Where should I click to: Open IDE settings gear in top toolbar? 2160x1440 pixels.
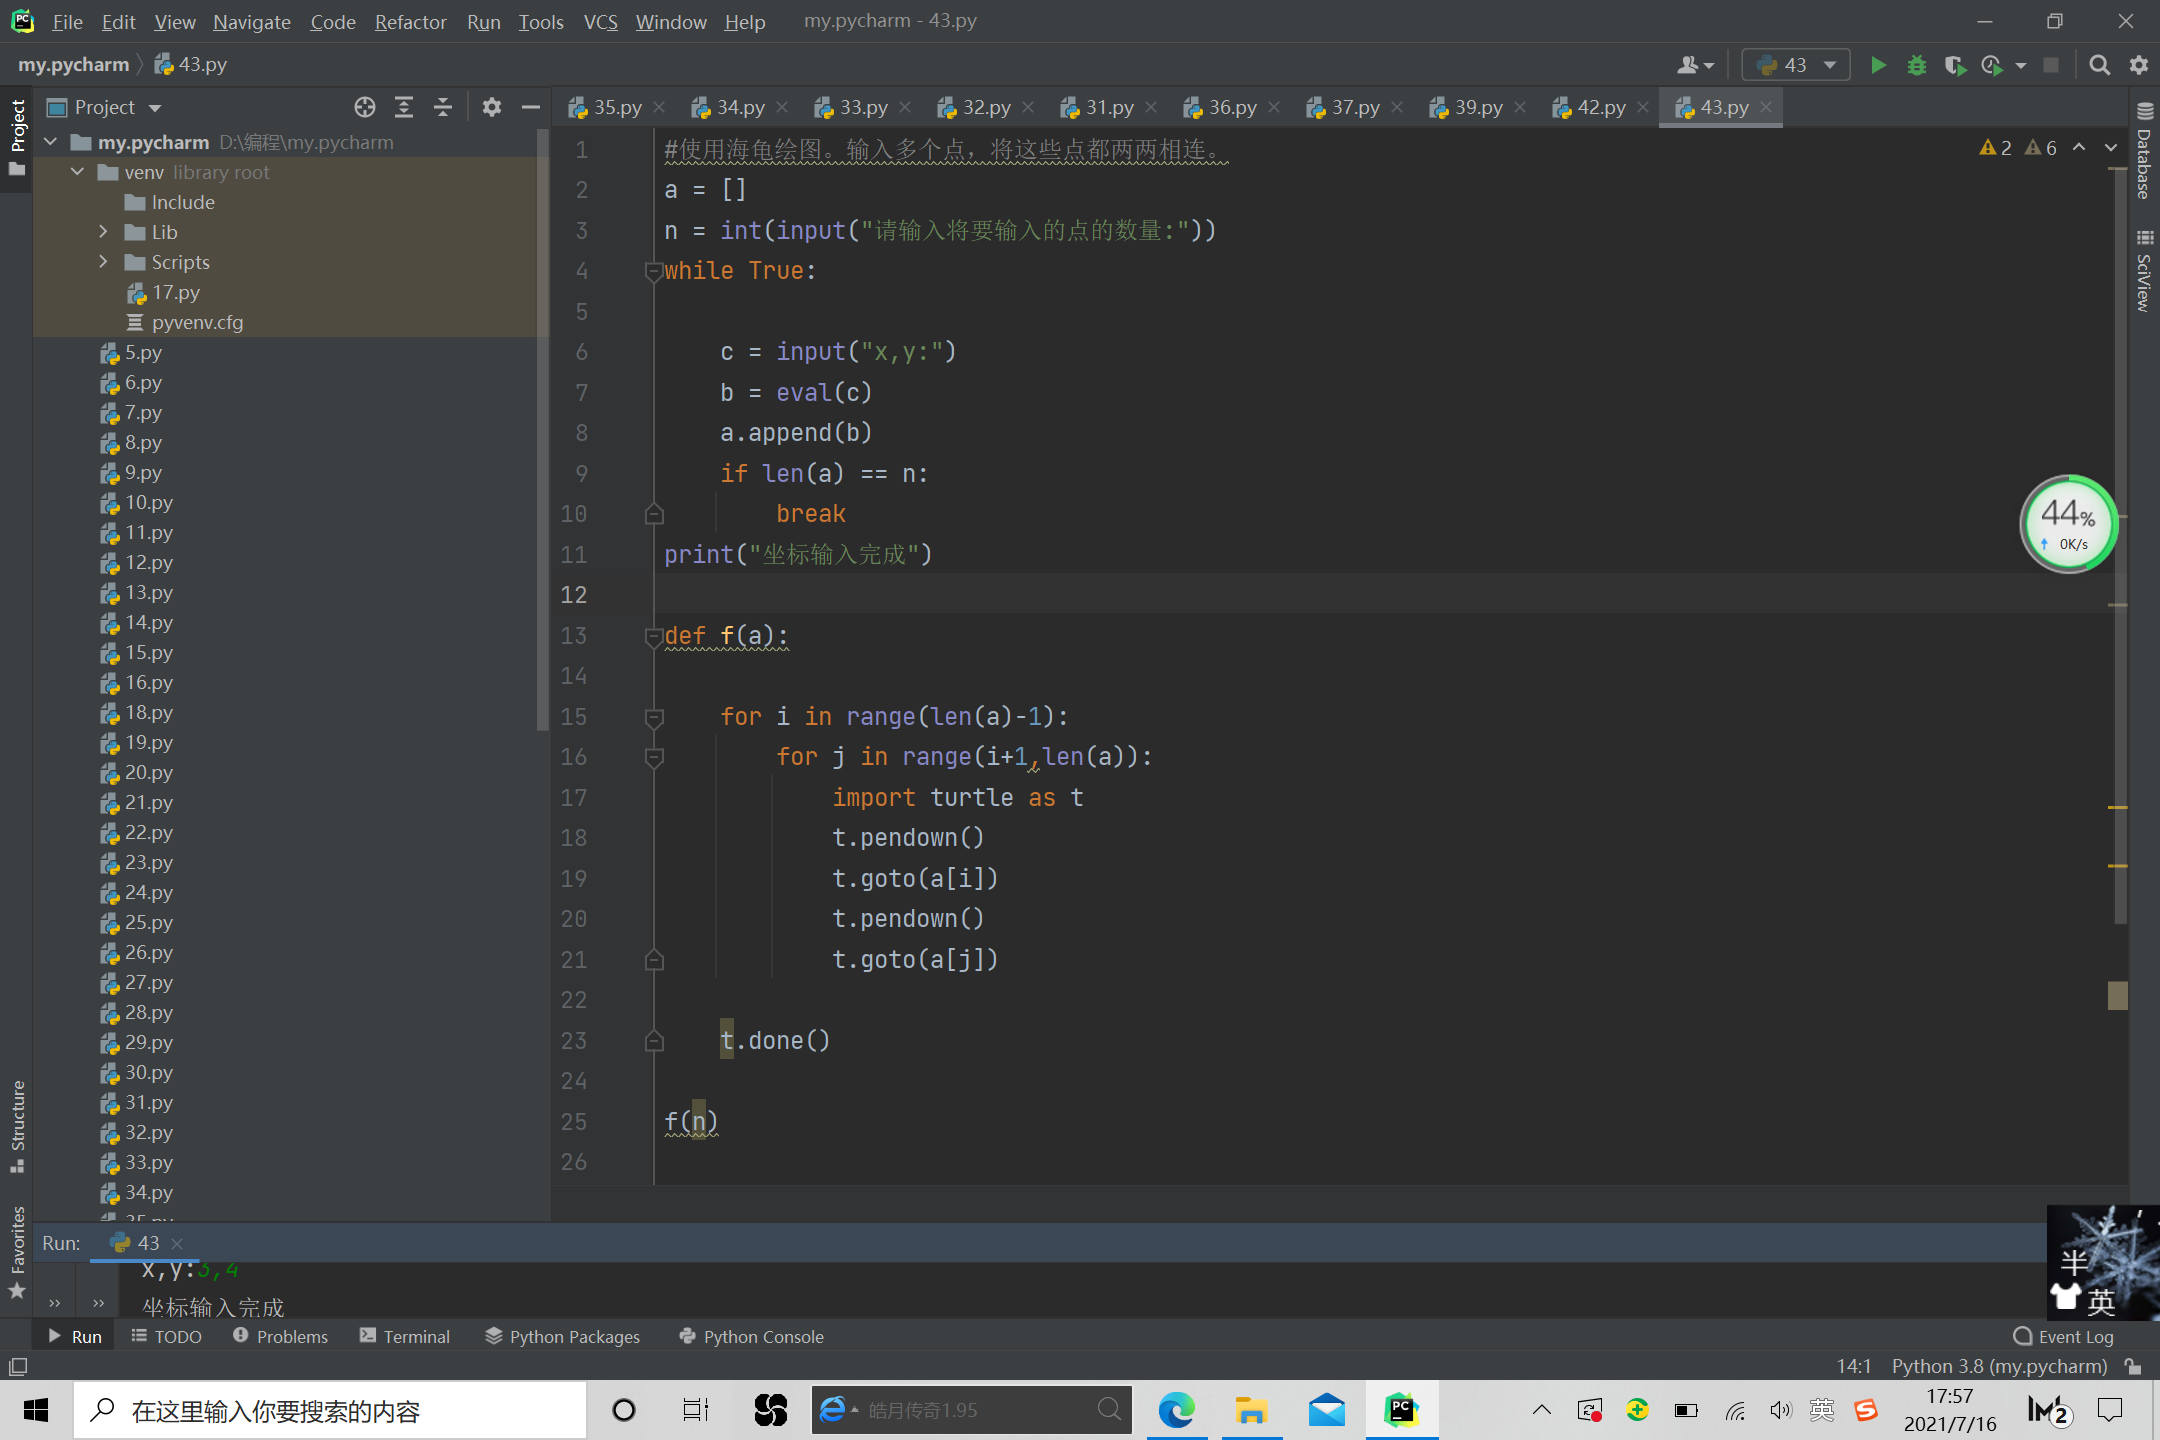[x=2139, y=65]
